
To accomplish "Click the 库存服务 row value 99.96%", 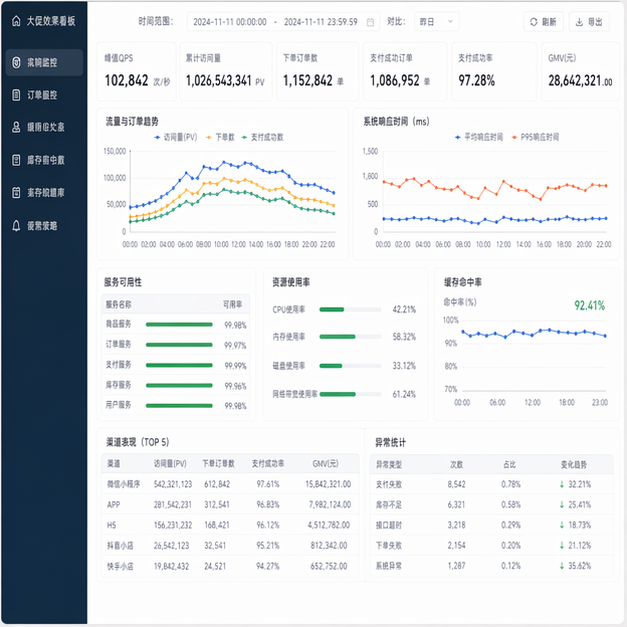I will click(x=235, y=386).
